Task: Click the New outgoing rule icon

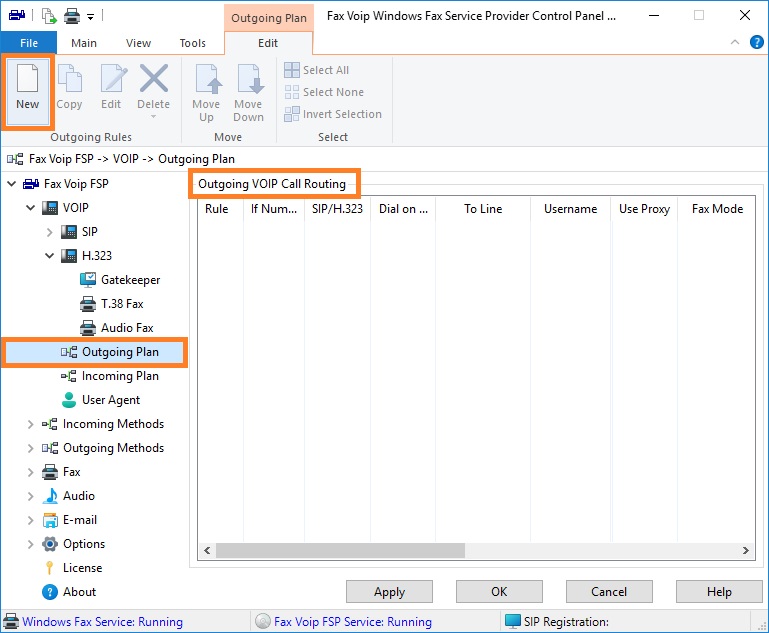Action: [27, 78]
